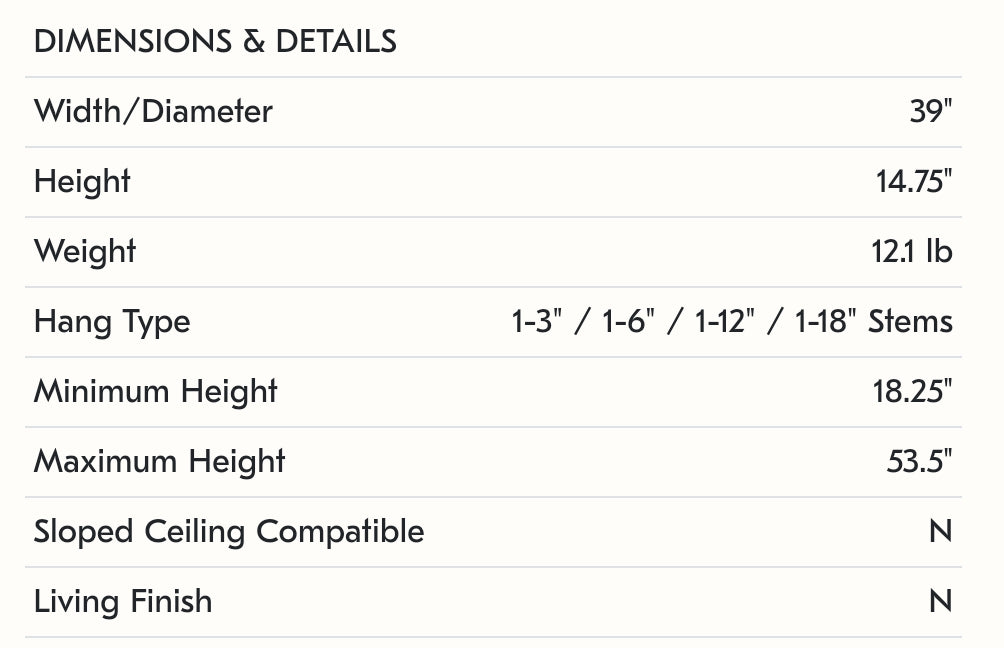The width and height of the screenshot is (1004, 648).
Task: Click the 53.5" maximum height value
Action: coord(919,461)
